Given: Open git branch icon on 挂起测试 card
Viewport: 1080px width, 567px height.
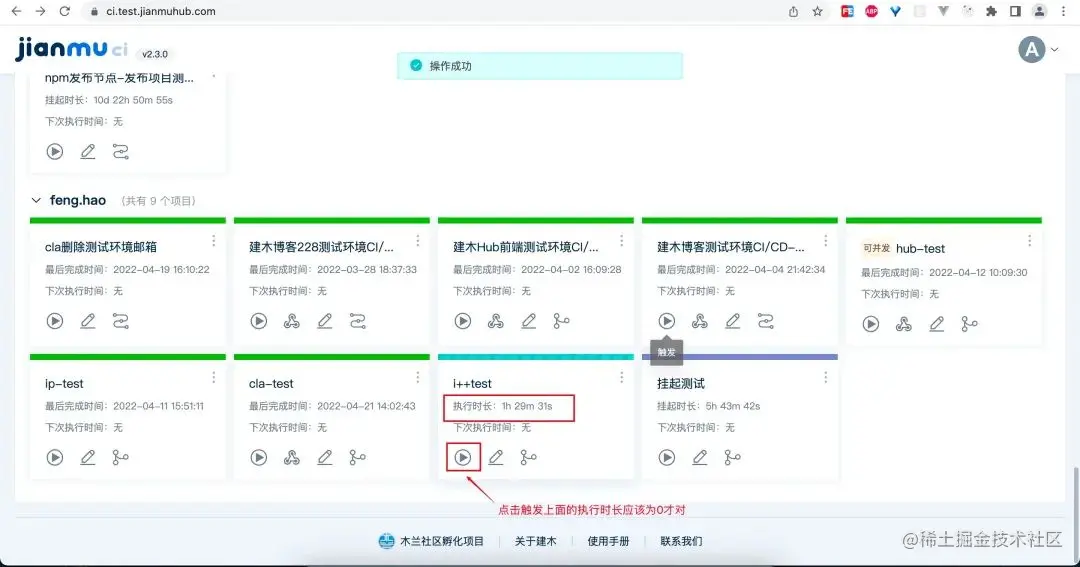Looking at the screenshot, I should 732,457.
